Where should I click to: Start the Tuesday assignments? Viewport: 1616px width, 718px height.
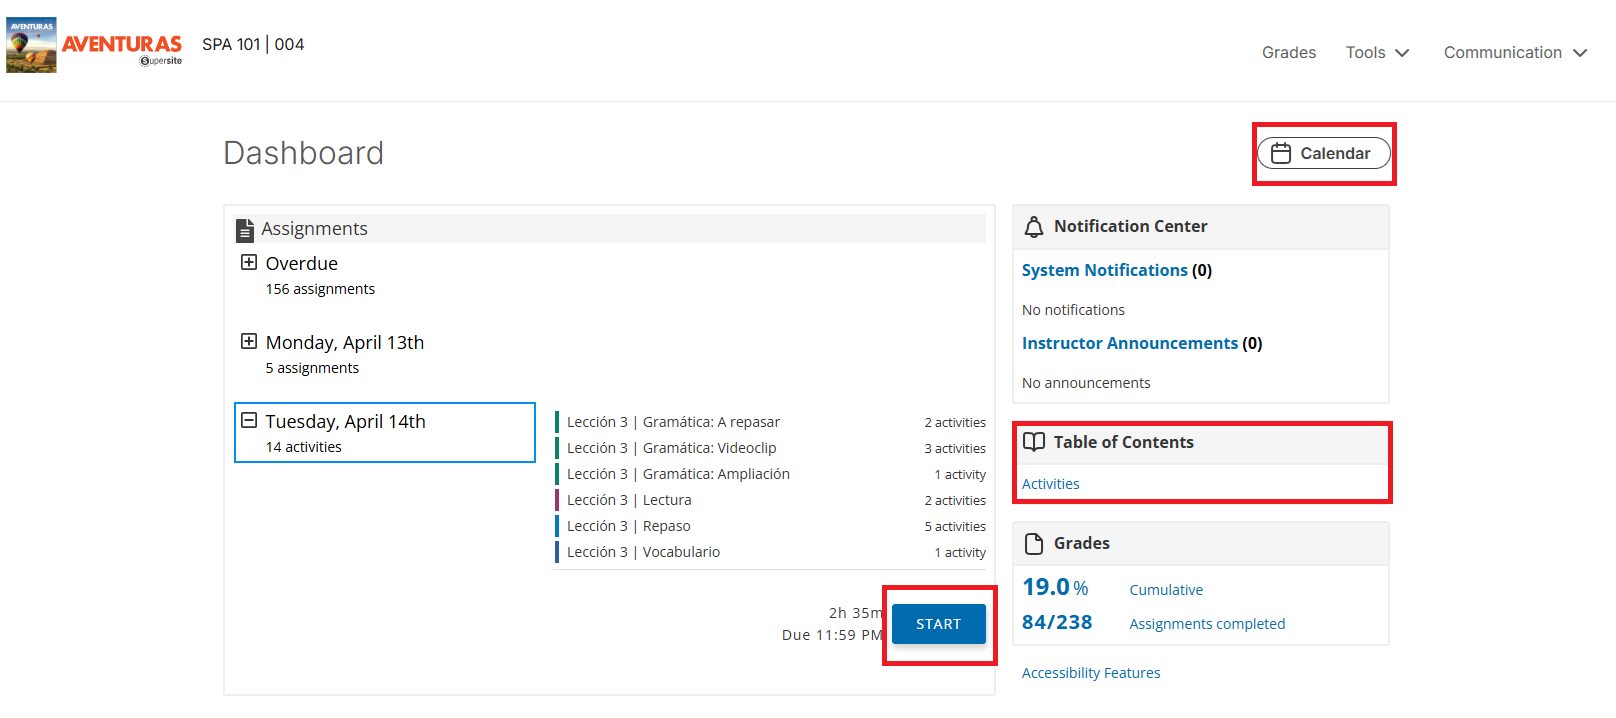pyautogui.click(x=939, y=624)
